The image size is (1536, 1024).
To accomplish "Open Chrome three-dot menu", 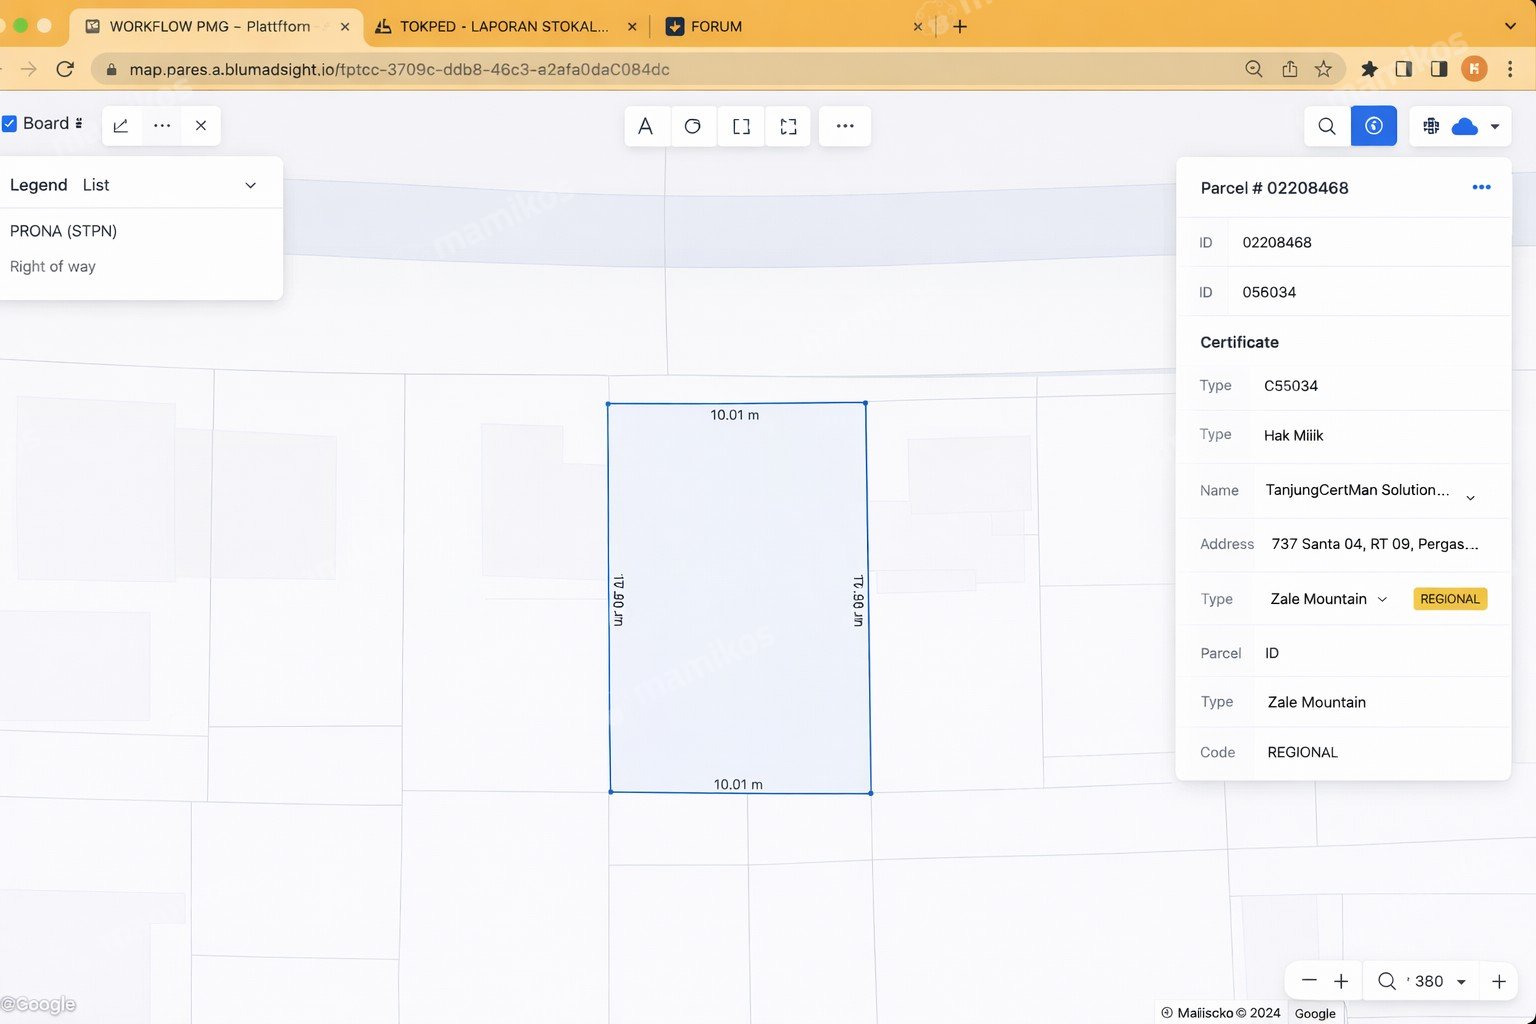I will point(1510,69).
